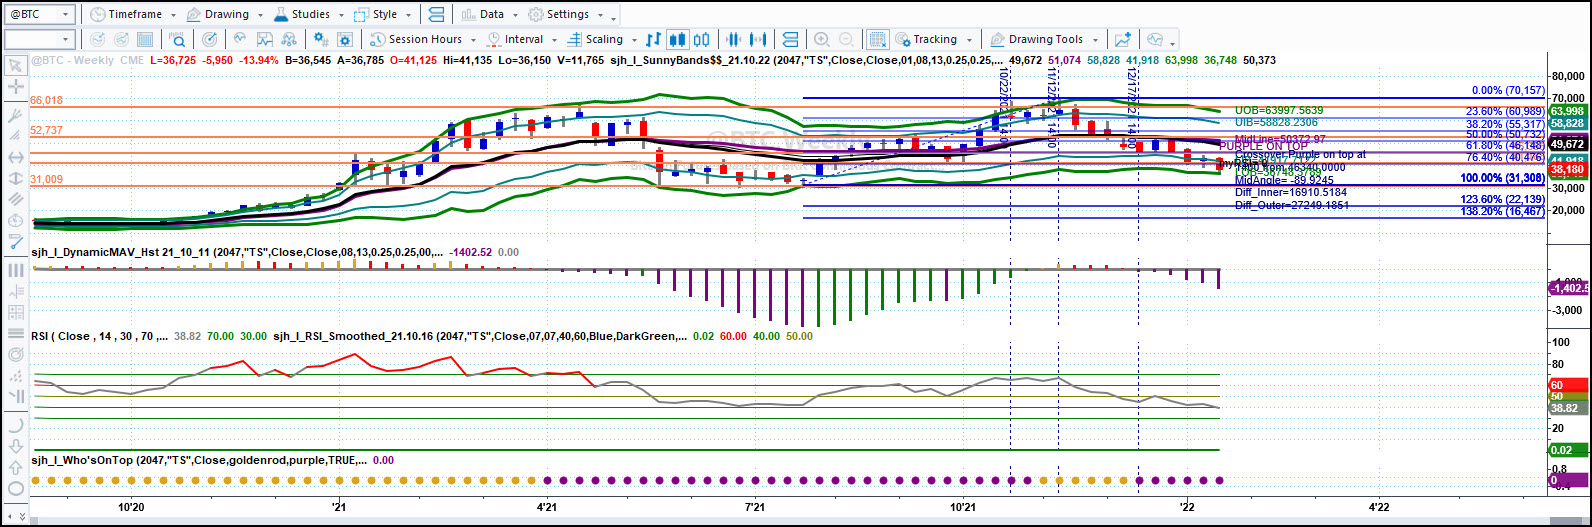Screen dimensions: 1592x527
Task: Select the up arrow drawing tool
Action: point(16,468)
